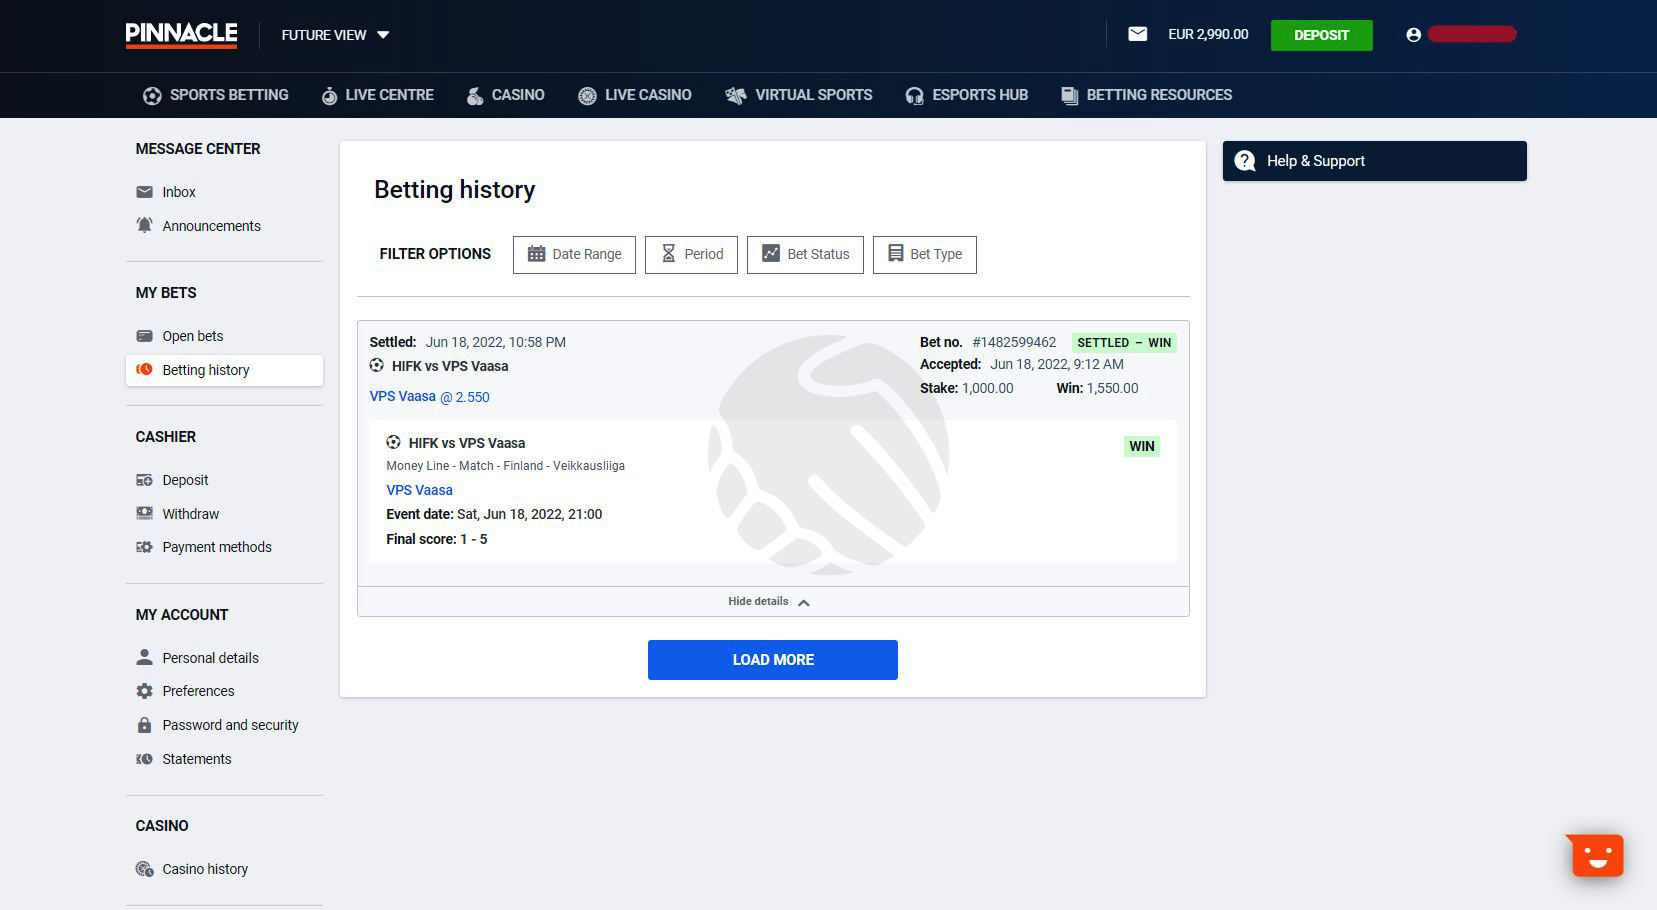Screen dimensions: 1657x910
Task: Open the Announcements link
Action: 212,226
